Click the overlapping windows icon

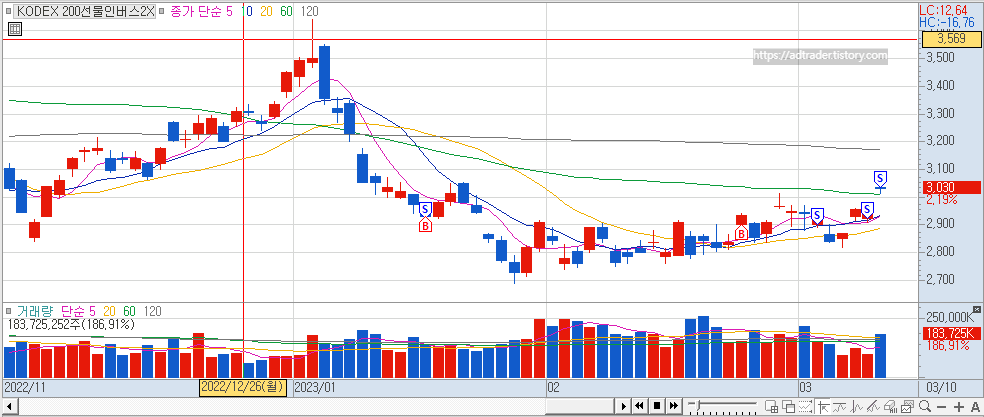point(788,406)
